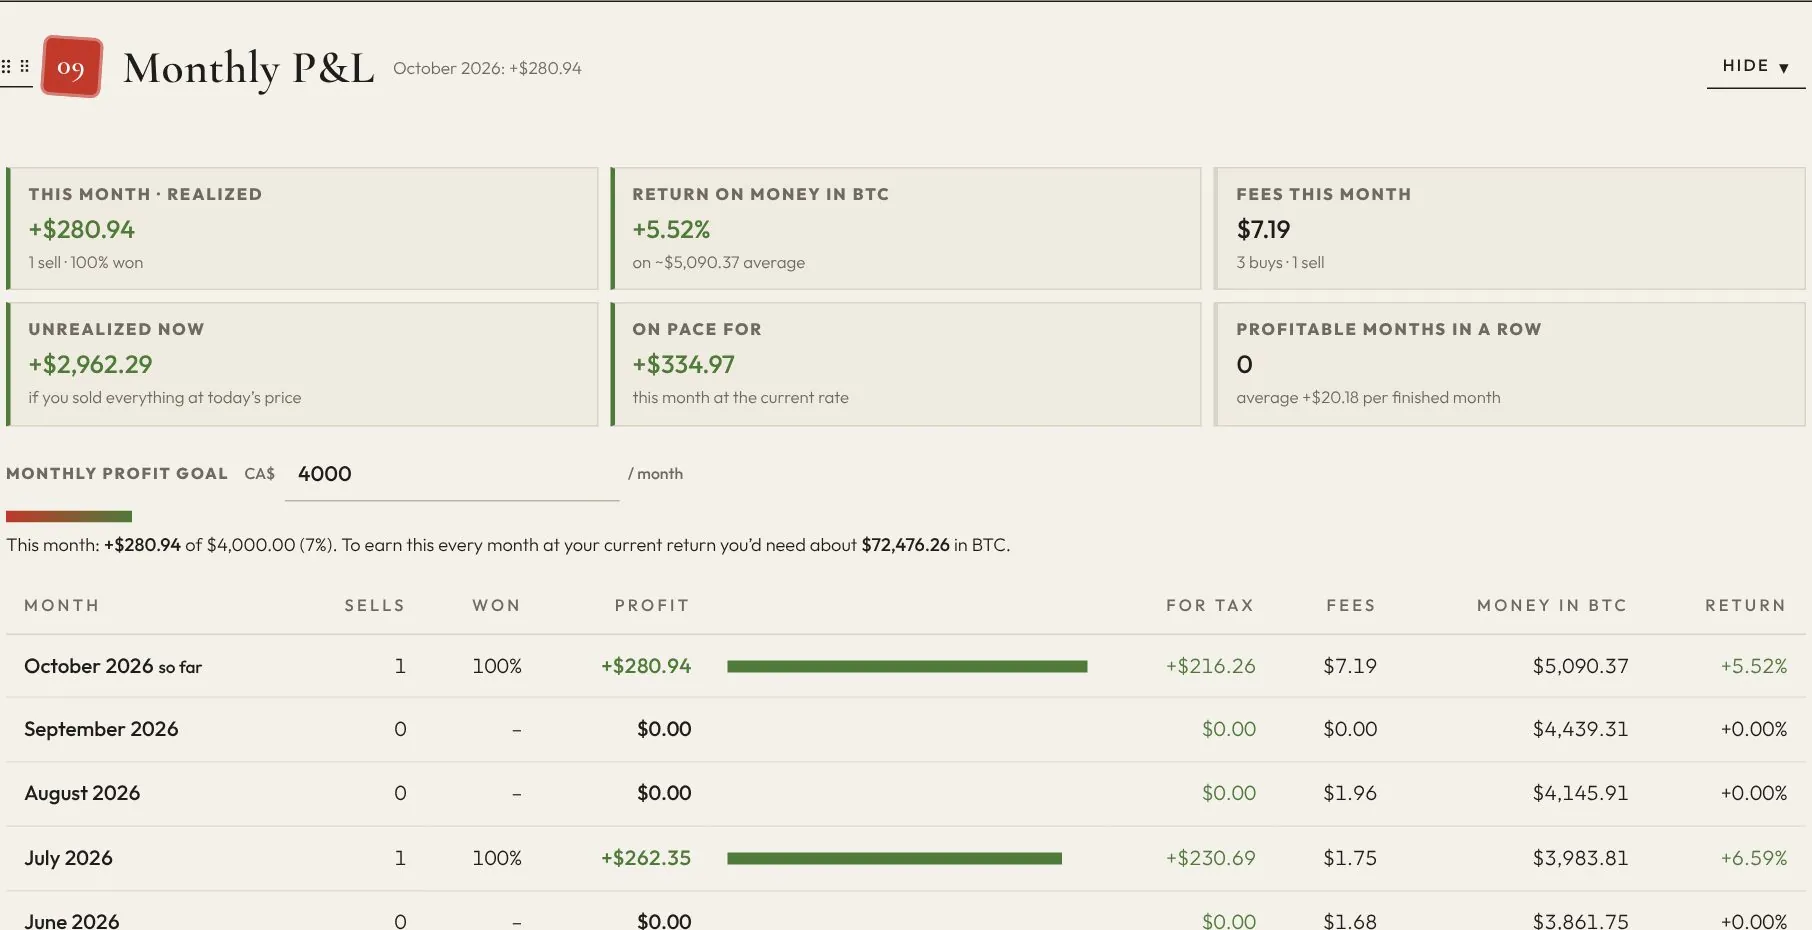Click the 'Unrealized Now' card
The height and width of the screenshot is (930, 1812).
click(x=302, y=364)
